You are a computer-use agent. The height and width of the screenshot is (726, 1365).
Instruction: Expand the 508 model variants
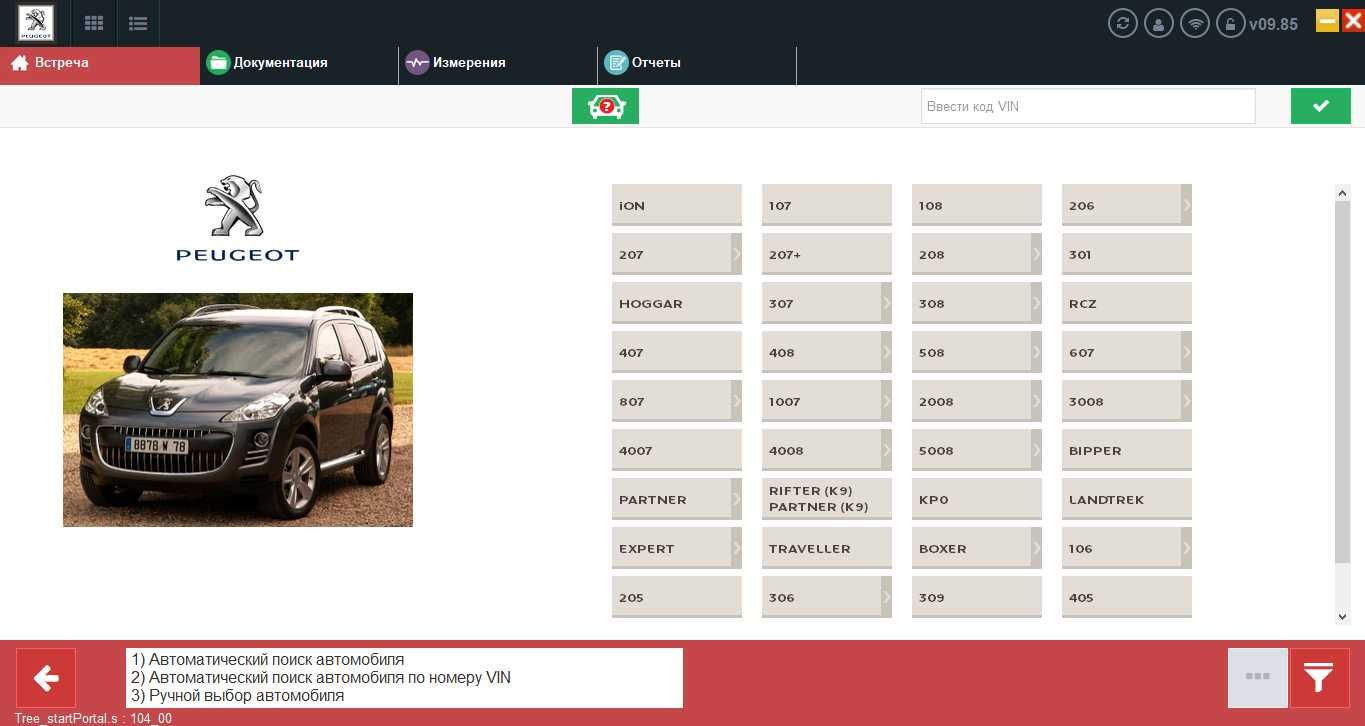coord(1036,352)
